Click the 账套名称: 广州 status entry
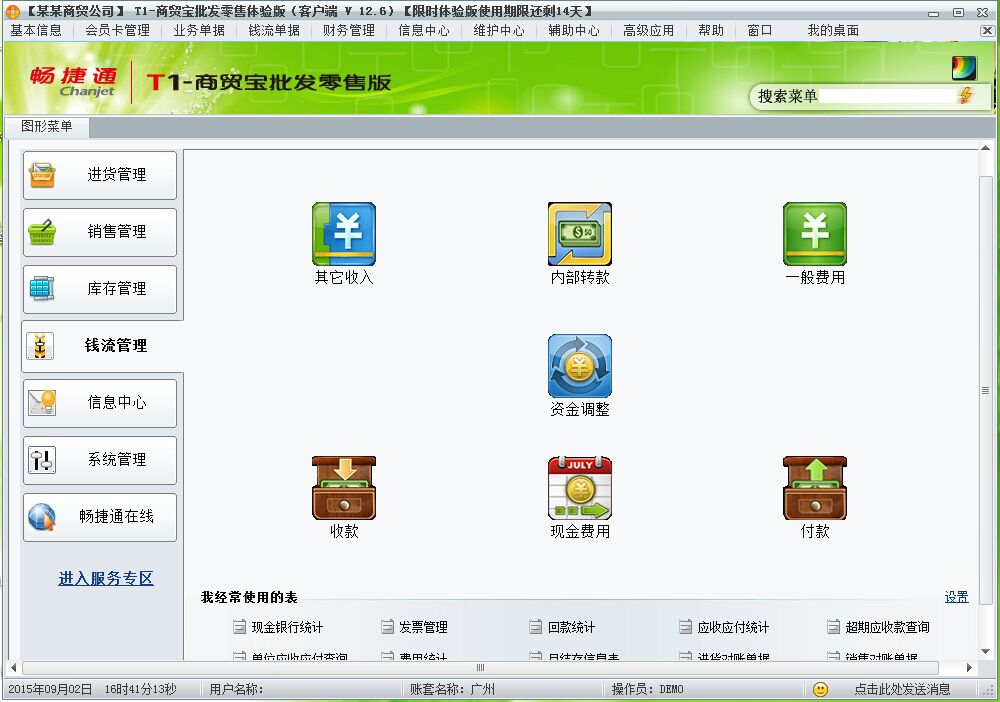 point(452,689)
